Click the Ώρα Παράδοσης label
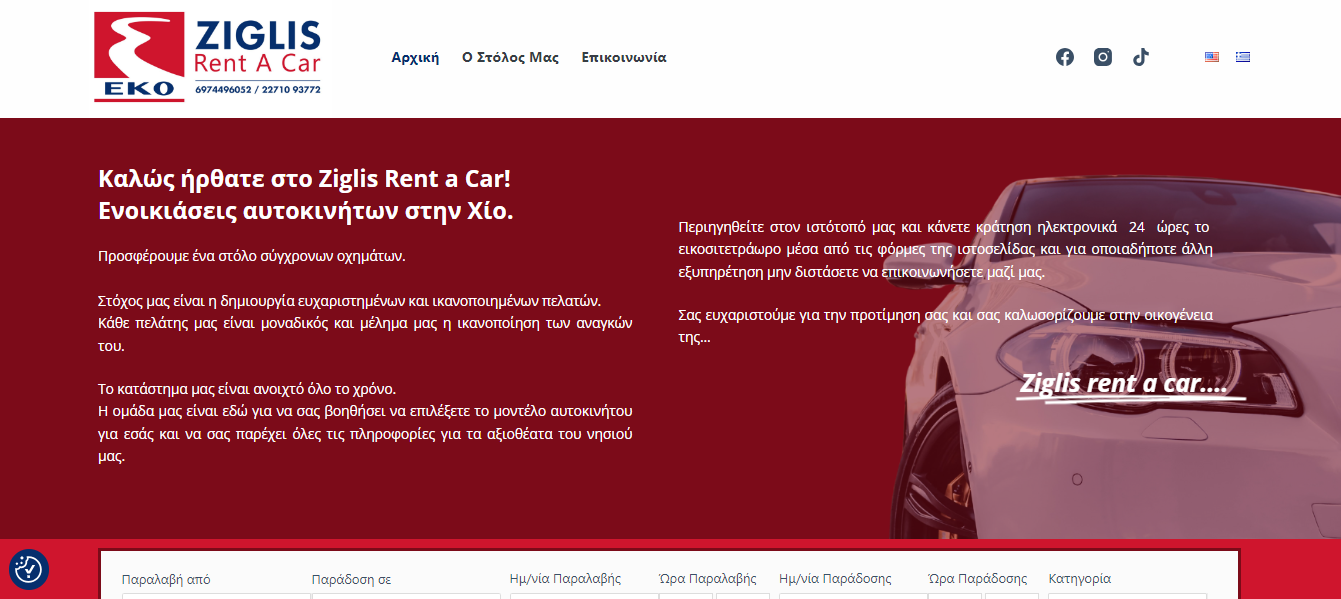This screenshot has width=1341, height=599. pos(977,579)
